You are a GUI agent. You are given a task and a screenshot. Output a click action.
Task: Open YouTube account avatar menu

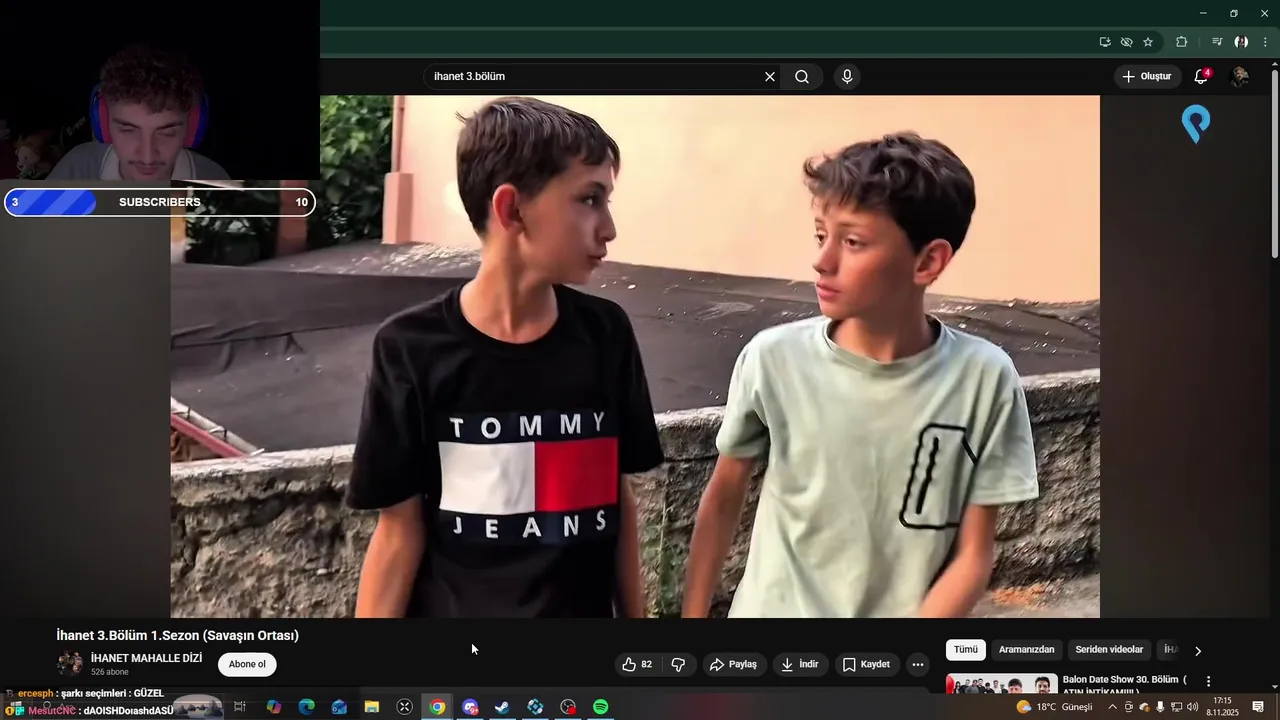(1240, 76)
